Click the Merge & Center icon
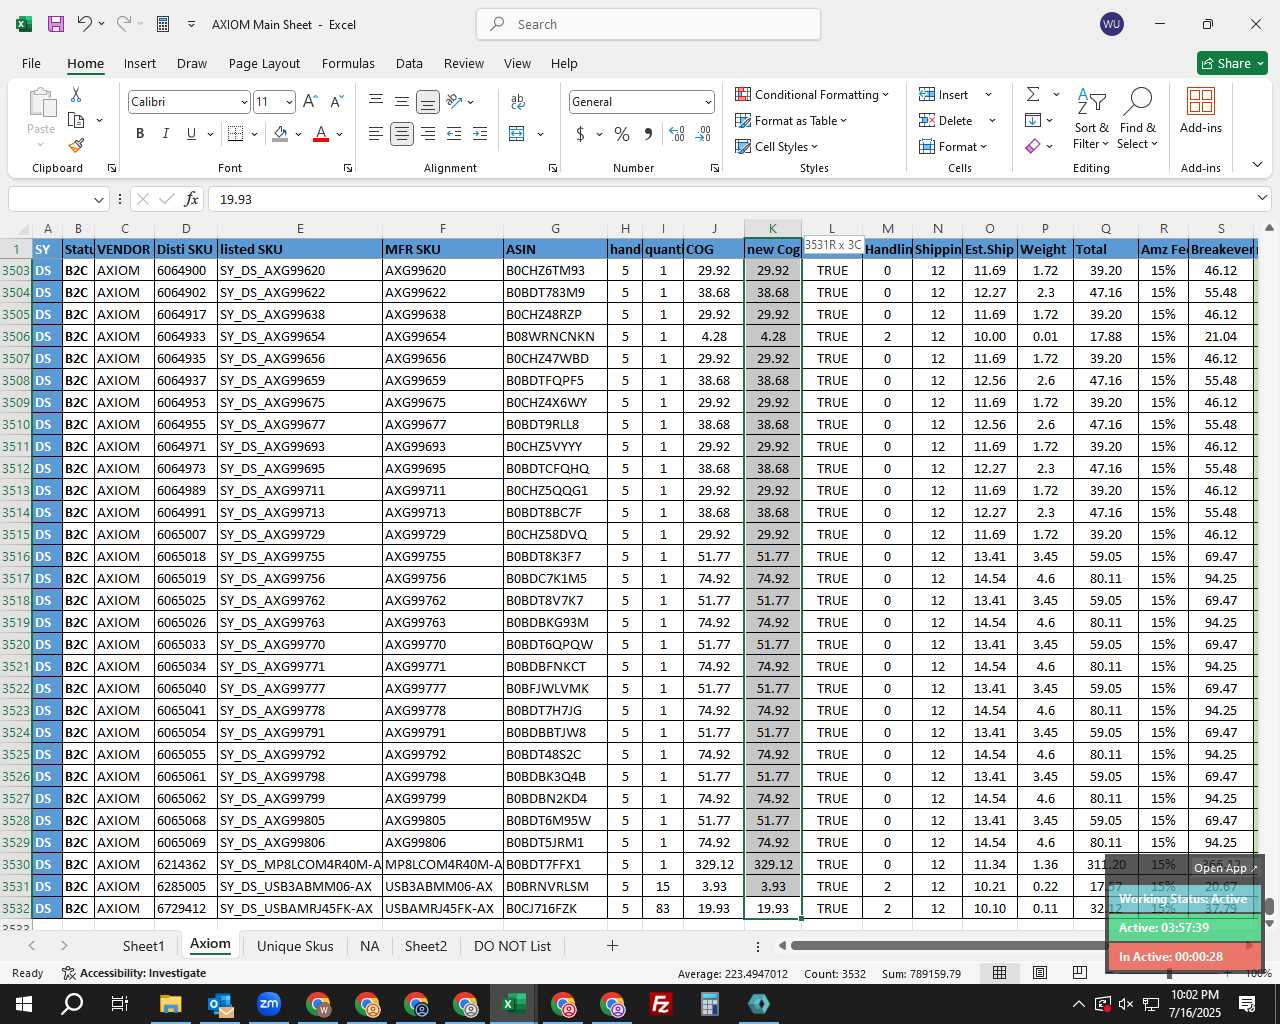Image resolution: width=1280 pixels, height=1024 pixels. (x=517, y=134)
